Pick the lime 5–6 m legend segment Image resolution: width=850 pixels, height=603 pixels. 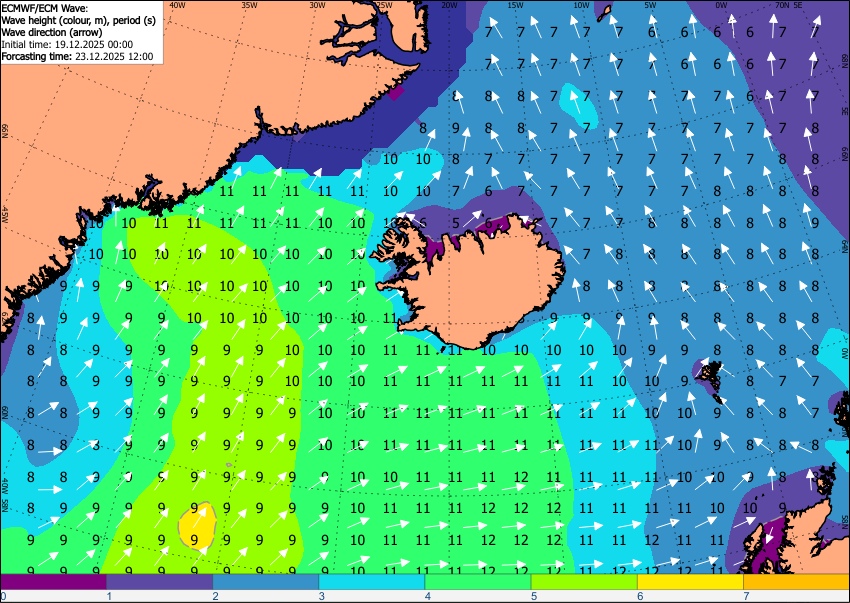click(584, 582)
